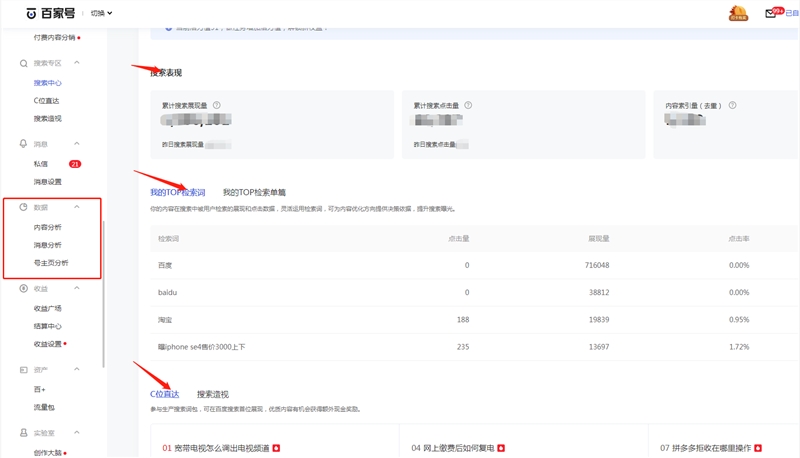Viewport: 800px width, 458px height.
Task: Open the 切换 account dropdown
Action: click(x=101, y=13)
